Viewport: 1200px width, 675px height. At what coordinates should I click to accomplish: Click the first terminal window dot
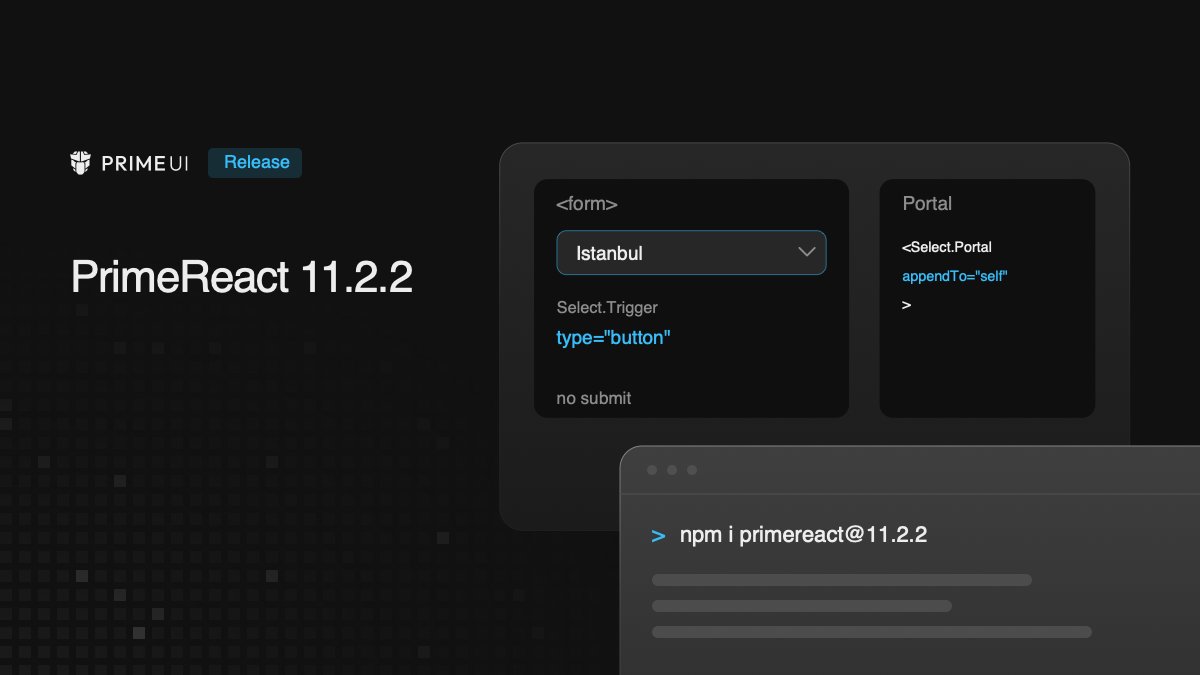pyautogui.click(x=652, y=470)
